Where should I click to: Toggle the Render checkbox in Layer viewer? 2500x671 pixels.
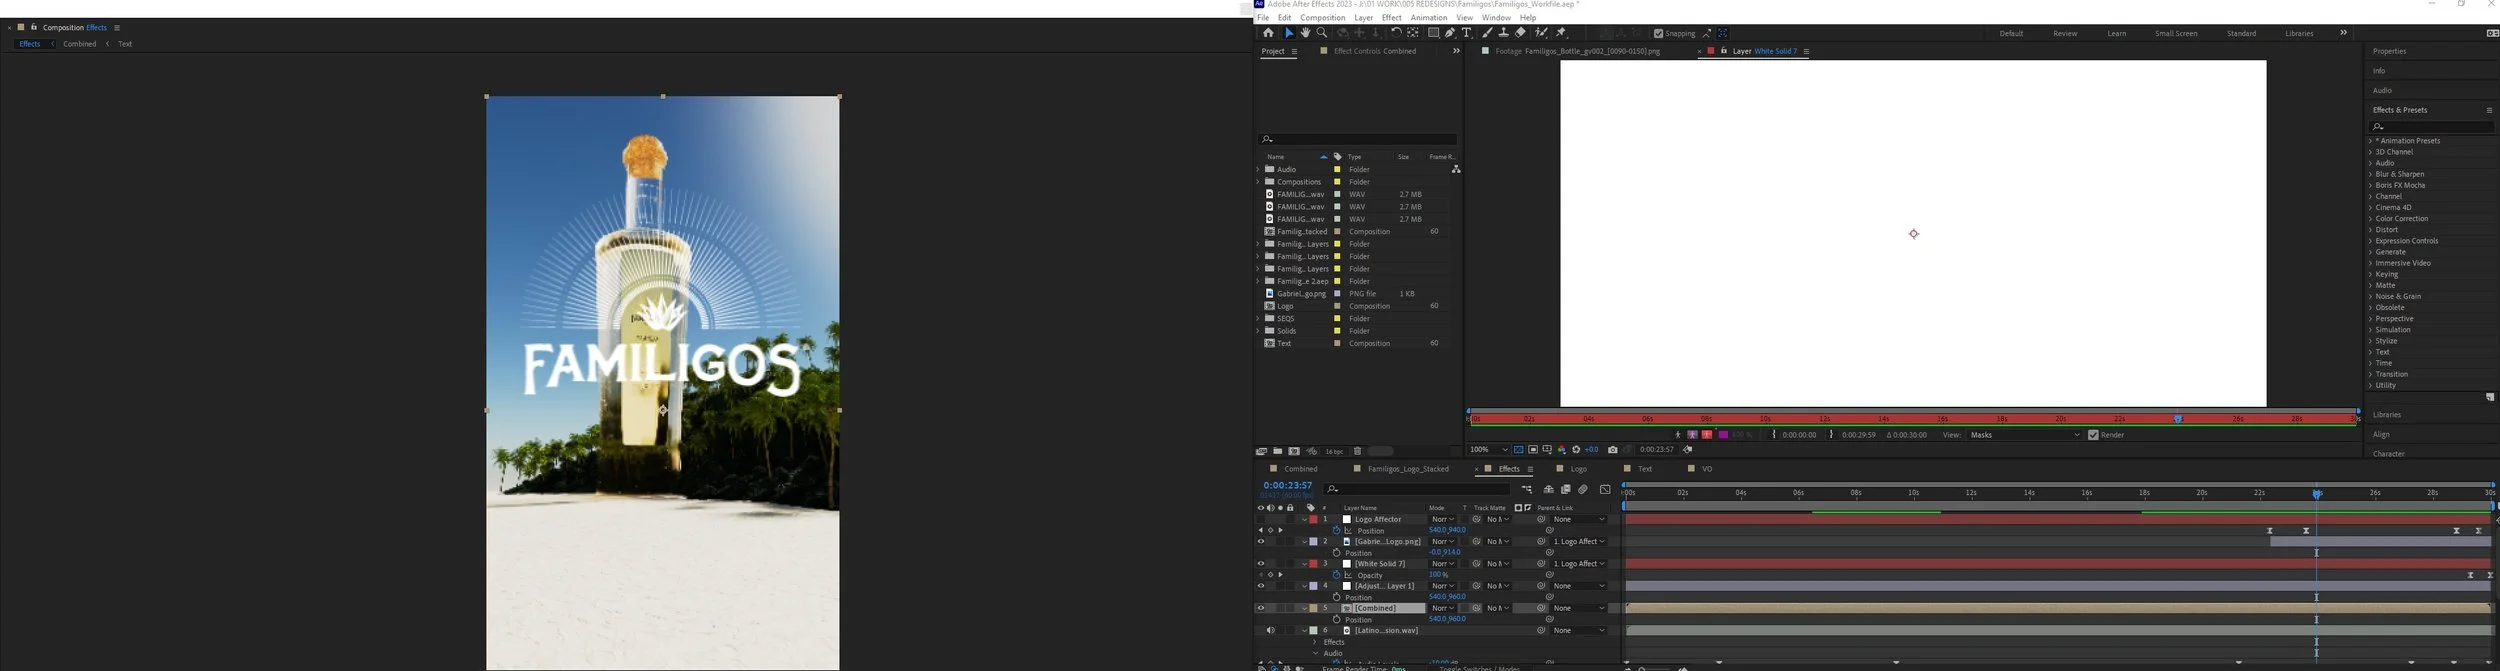[2093, 435]
